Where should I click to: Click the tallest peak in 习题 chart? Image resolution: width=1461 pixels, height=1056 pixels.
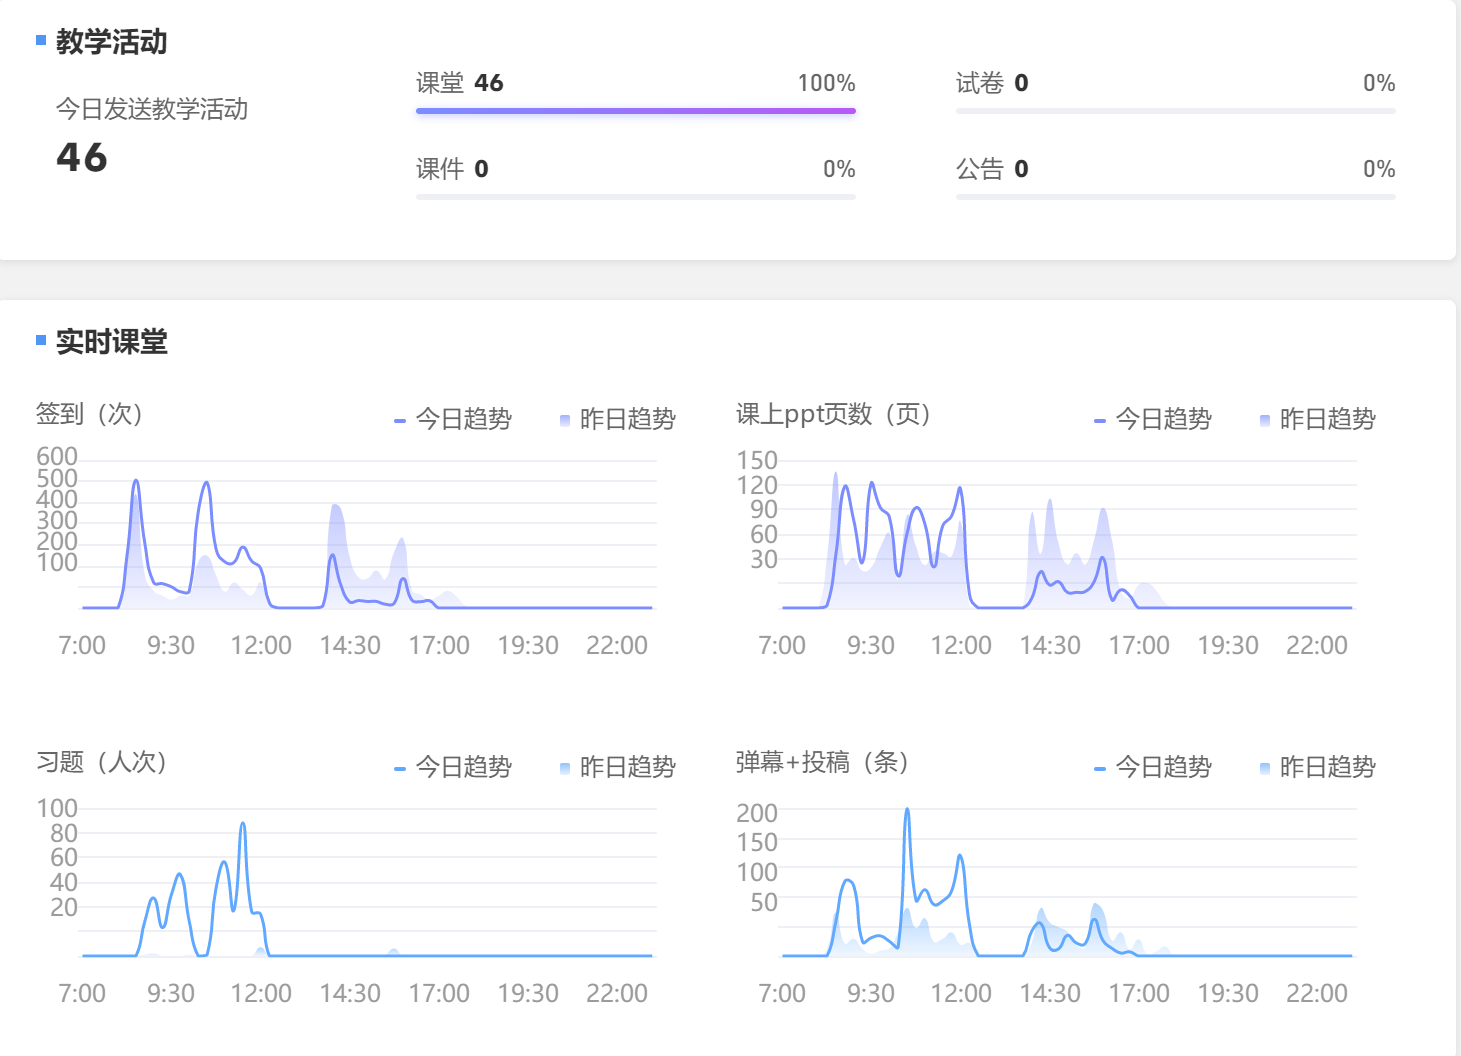[243, 824]
